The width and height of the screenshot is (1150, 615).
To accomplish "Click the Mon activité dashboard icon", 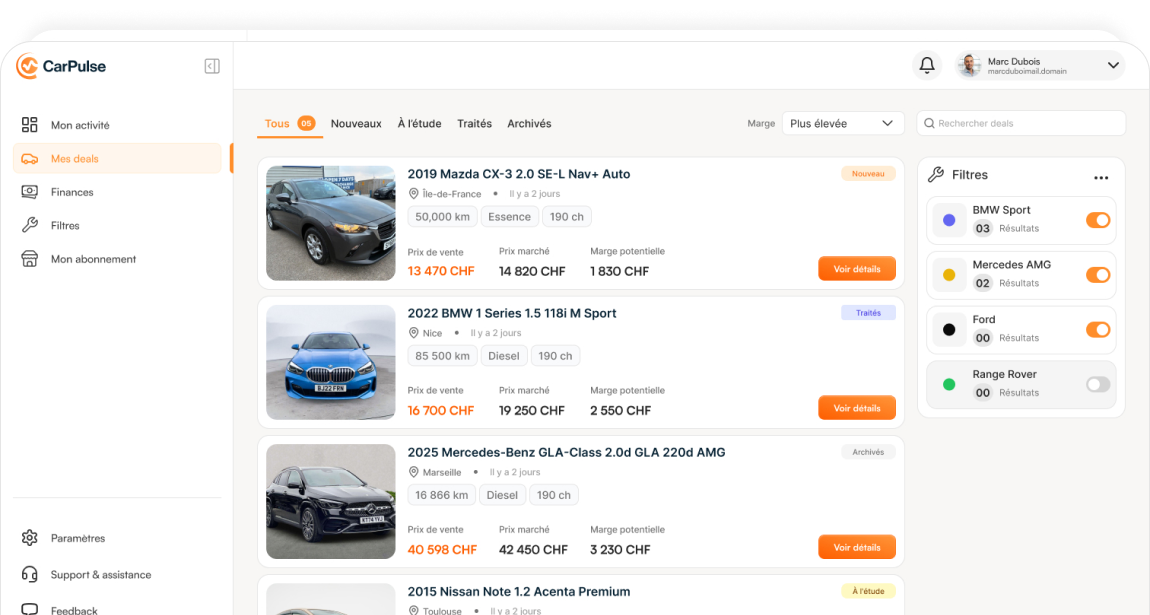I will coord(29,125).
